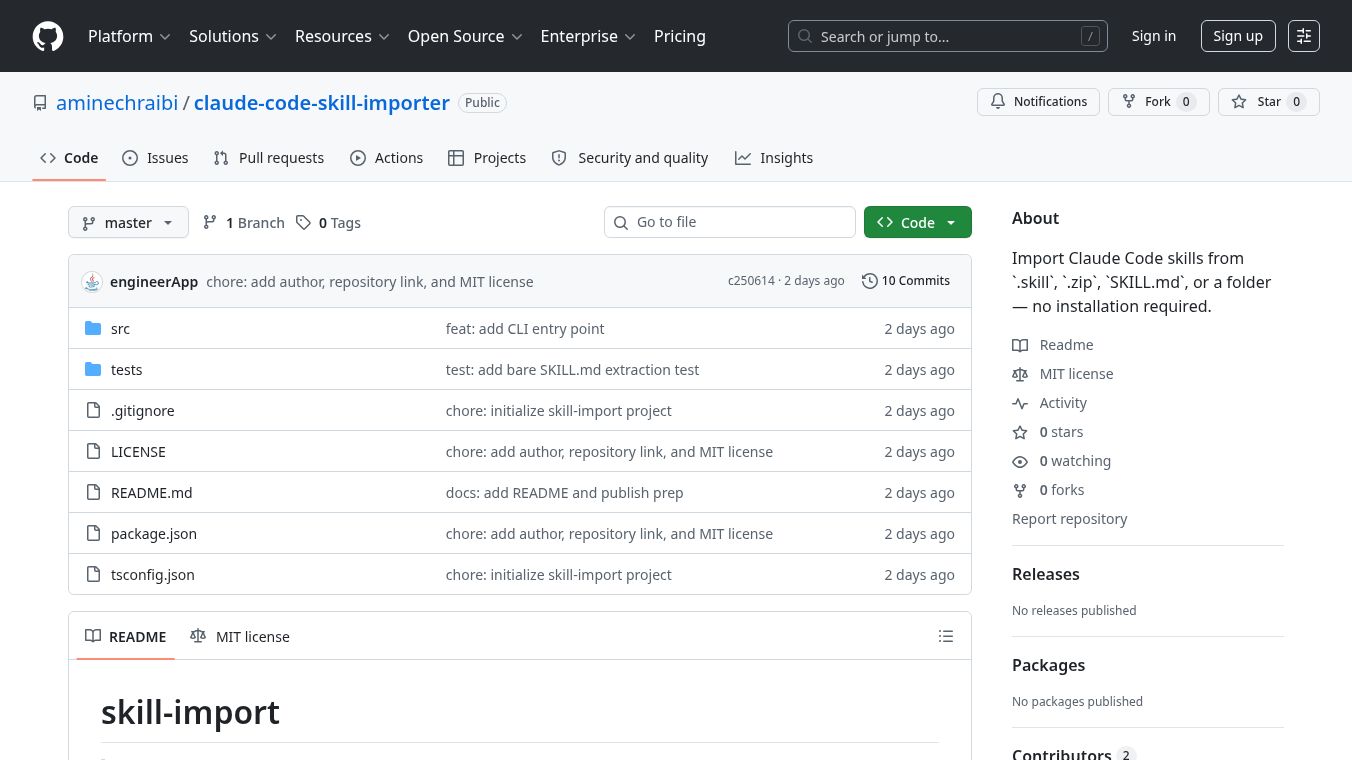Open the Packages section heading

coord(1048,665)
